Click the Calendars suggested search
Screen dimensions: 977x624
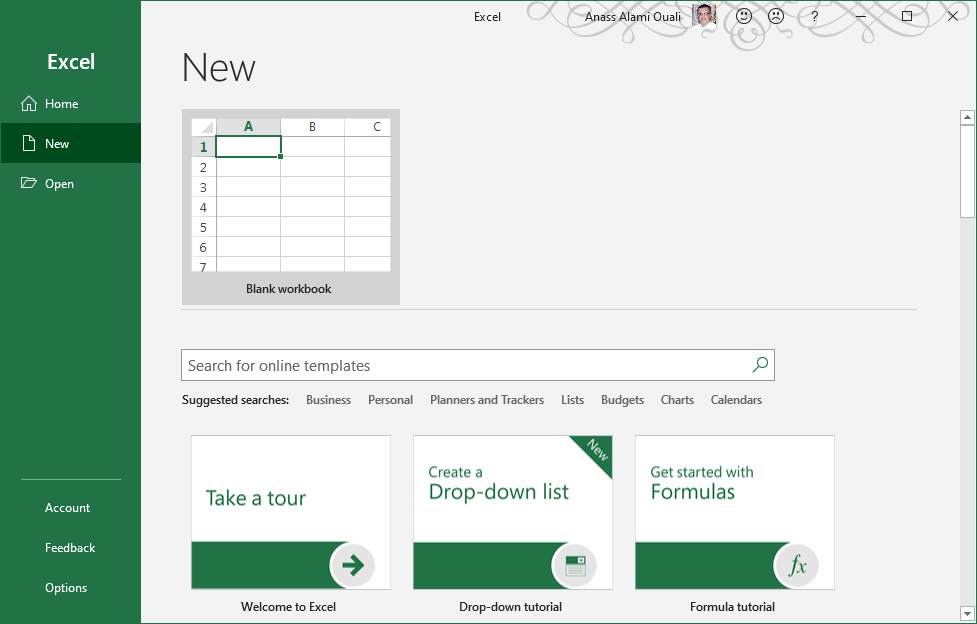(x=736, y=399)
